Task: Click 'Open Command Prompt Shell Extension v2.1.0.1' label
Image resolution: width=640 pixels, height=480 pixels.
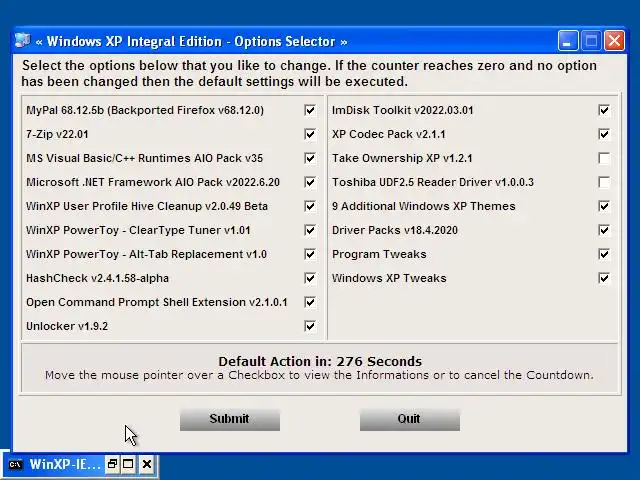Action: point(157,302)
